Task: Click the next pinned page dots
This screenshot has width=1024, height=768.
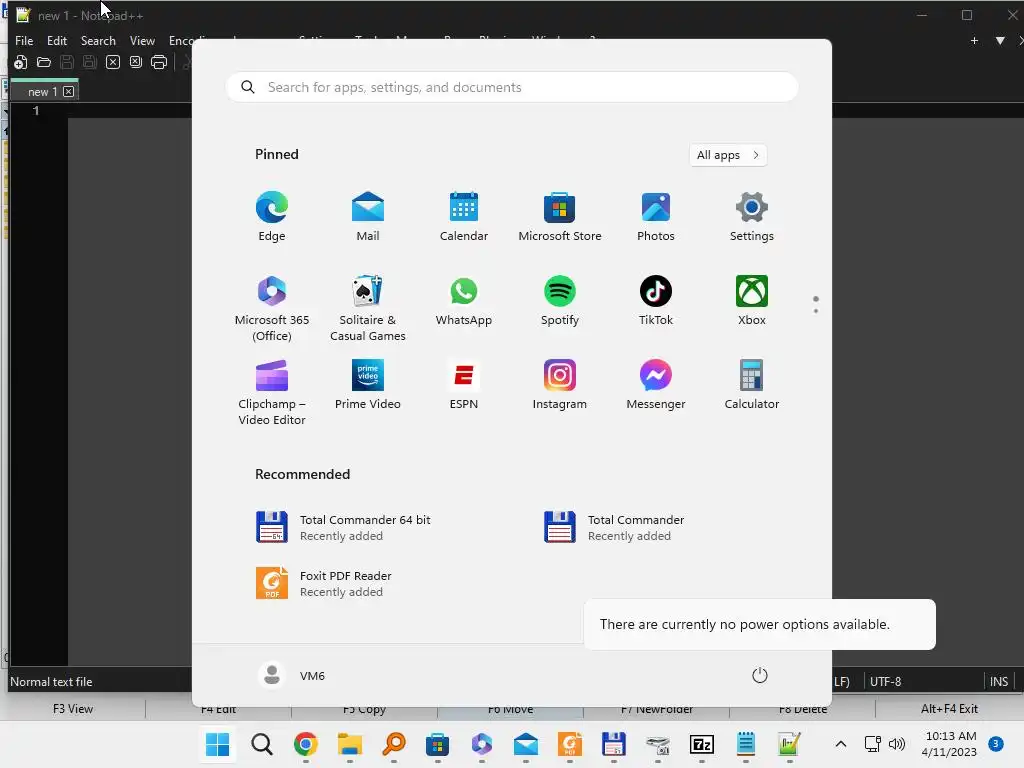Action: tap(816, 304)
